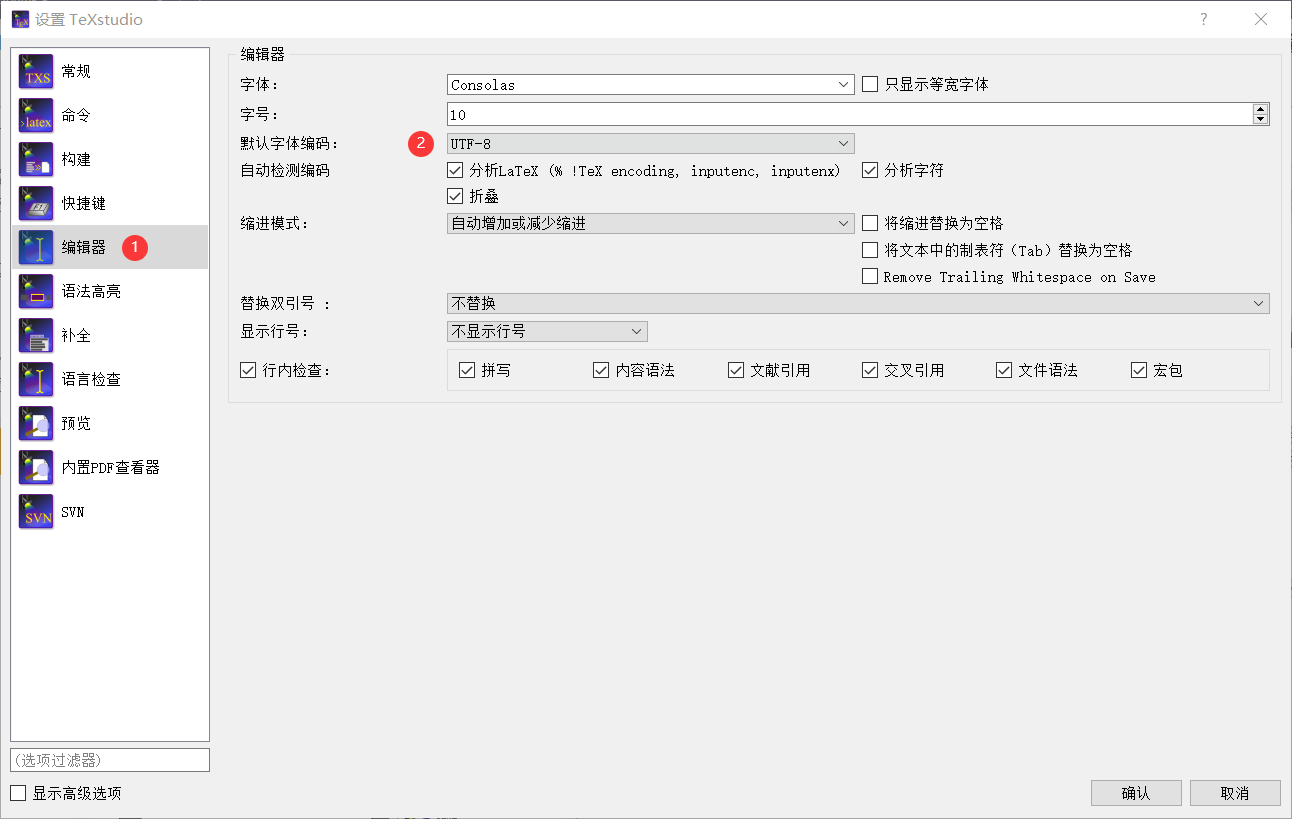Click the 快捷键 keyboard icon
Image resolution: width=1292 pixels, height=819 pixels.
[x=36, y=204]
